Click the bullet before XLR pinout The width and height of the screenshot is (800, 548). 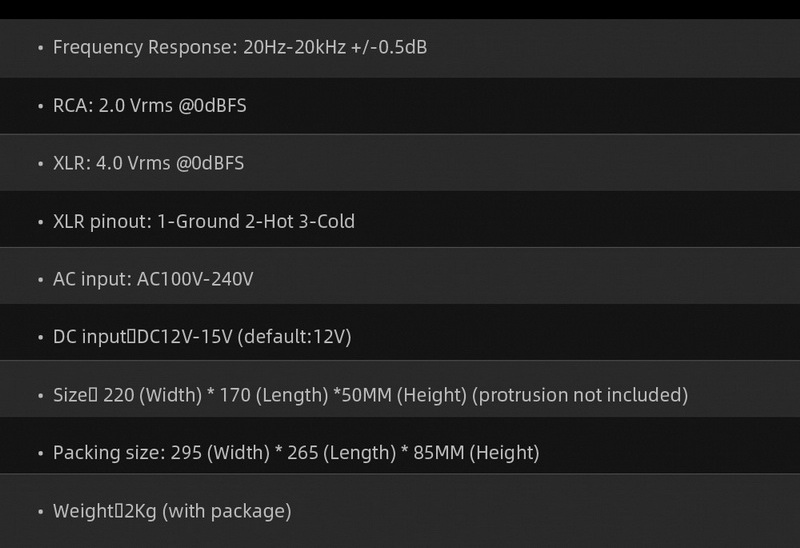point(40,222)
